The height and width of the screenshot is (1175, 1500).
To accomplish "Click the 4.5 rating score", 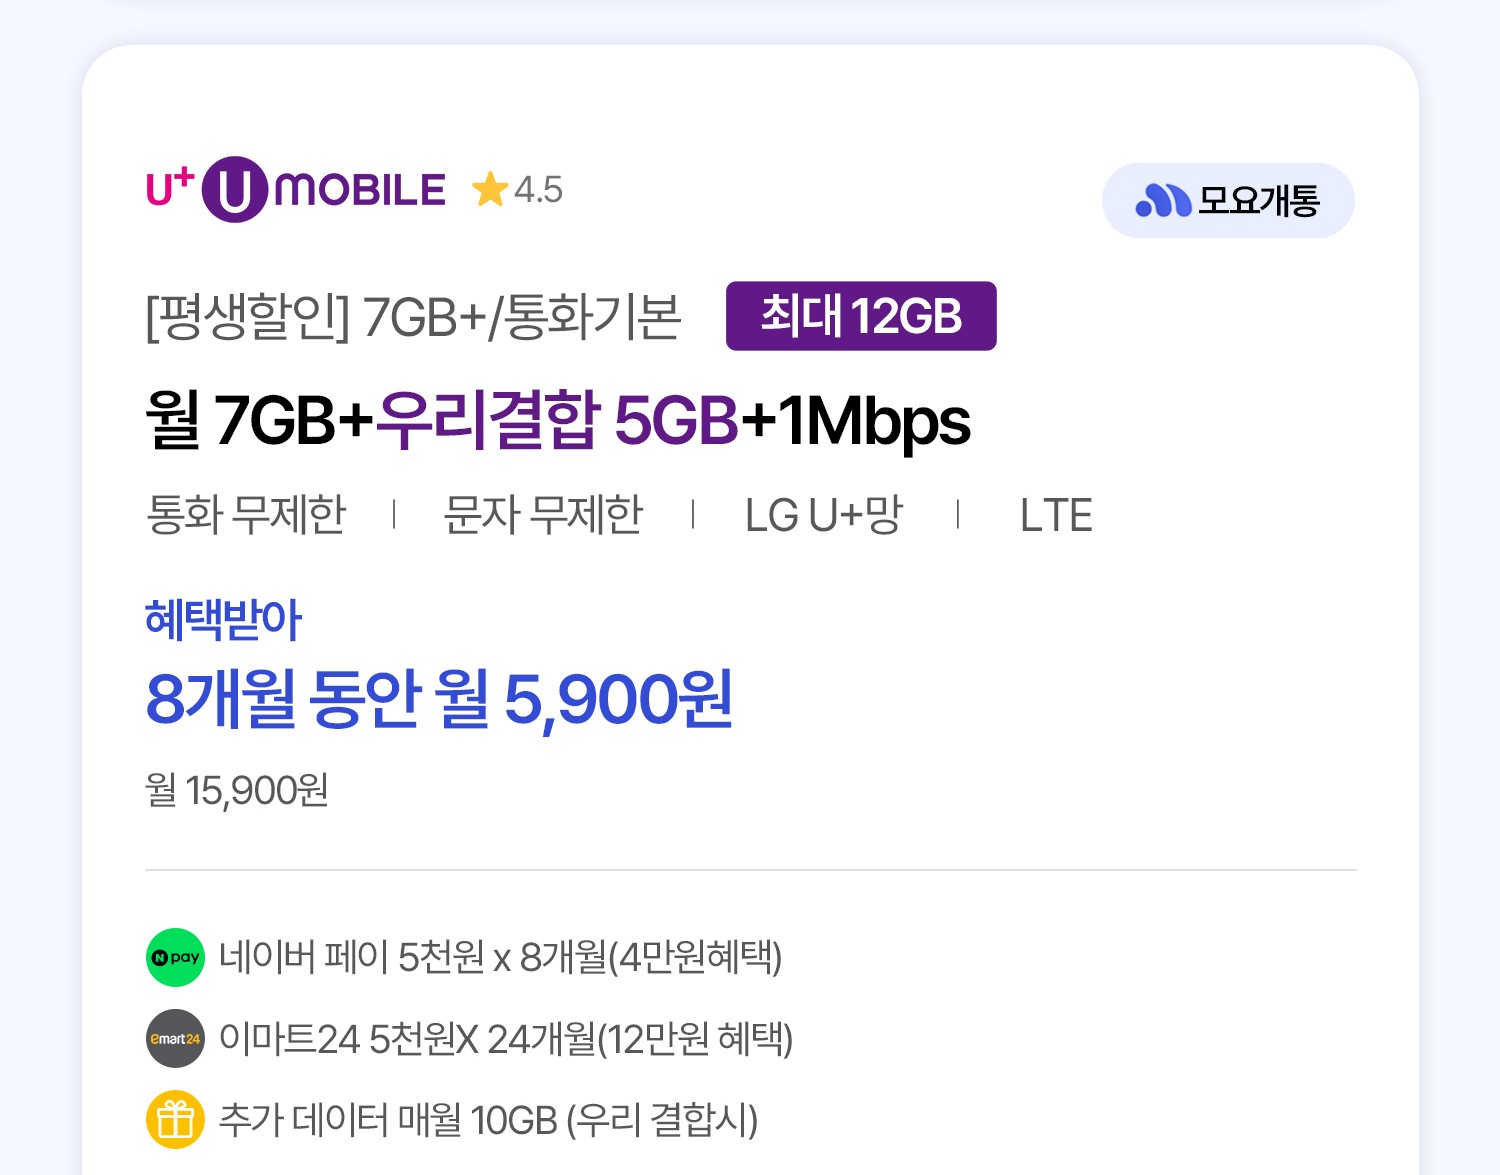I will tap(538, 189).
